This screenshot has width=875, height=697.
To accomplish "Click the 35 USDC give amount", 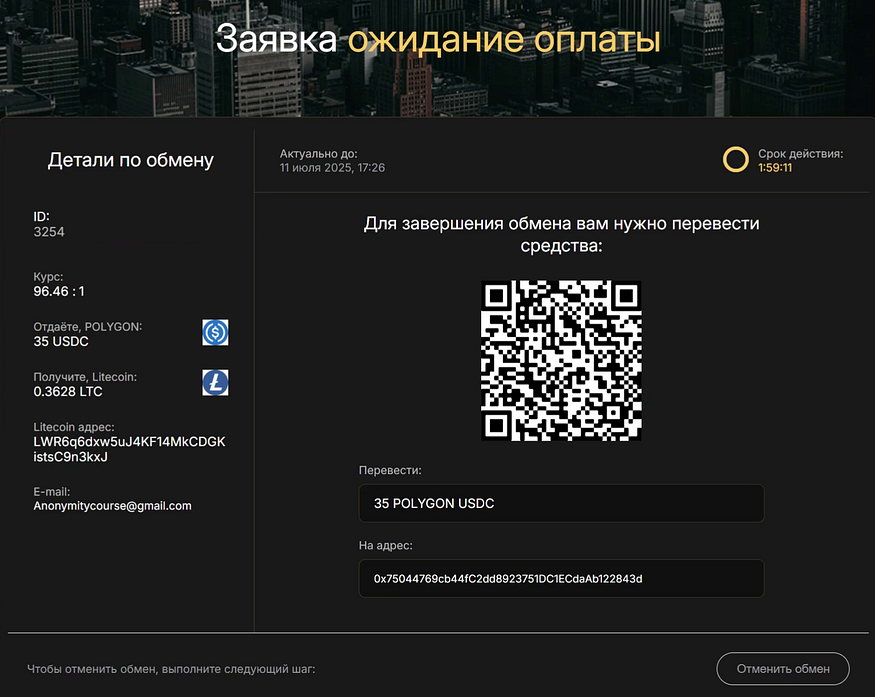I will tap(61, 342).
